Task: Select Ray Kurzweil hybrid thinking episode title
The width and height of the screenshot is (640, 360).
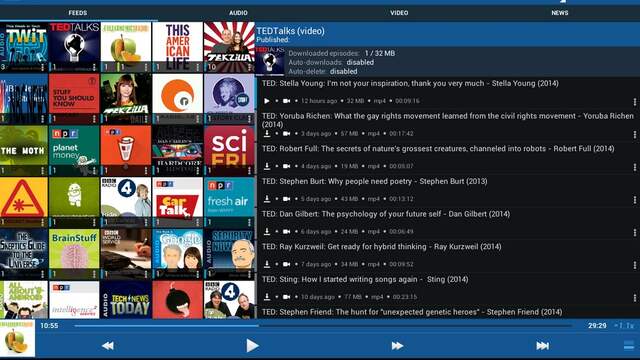Action: [x=382, y=247]
